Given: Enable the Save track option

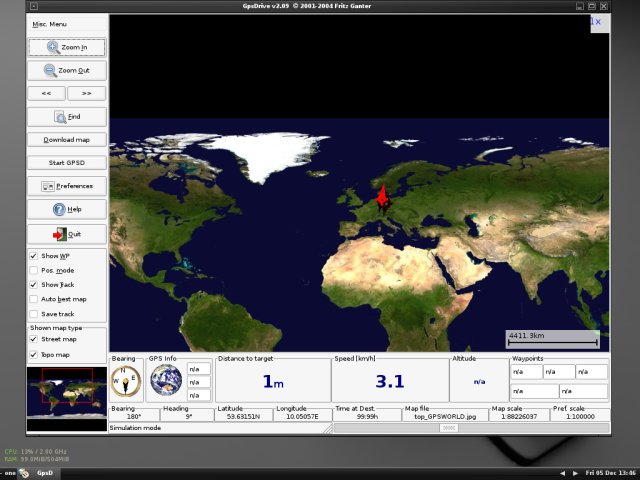Looking at the screenshot, I should (34, 314).
